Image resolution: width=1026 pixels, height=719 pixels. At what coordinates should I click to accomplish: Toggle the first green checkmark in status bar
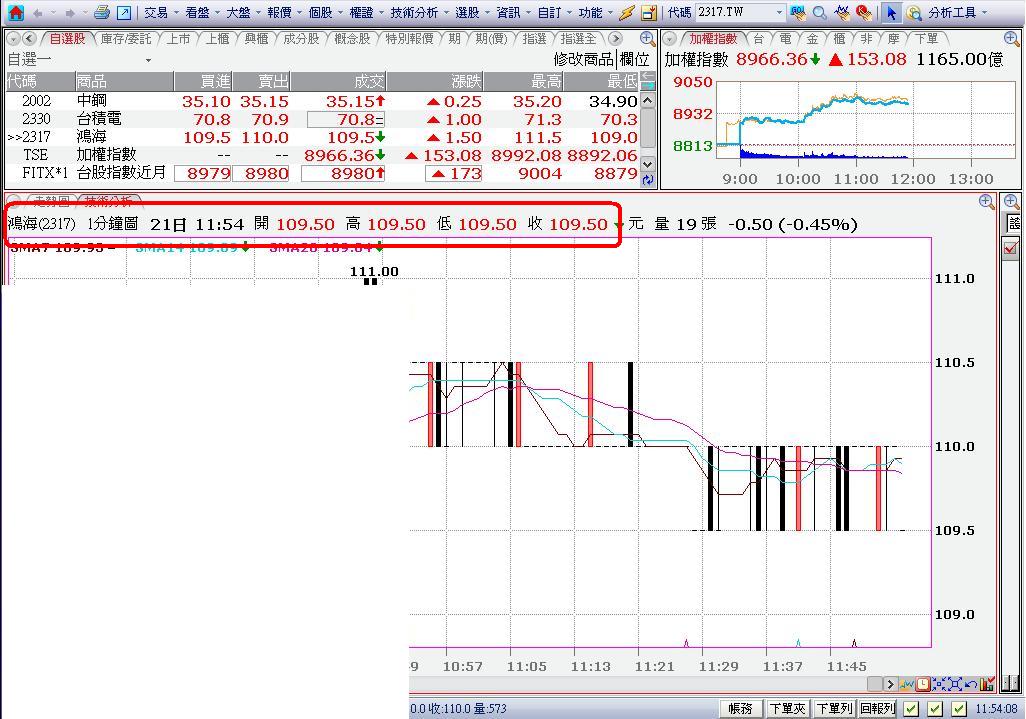tap(910, 709)
